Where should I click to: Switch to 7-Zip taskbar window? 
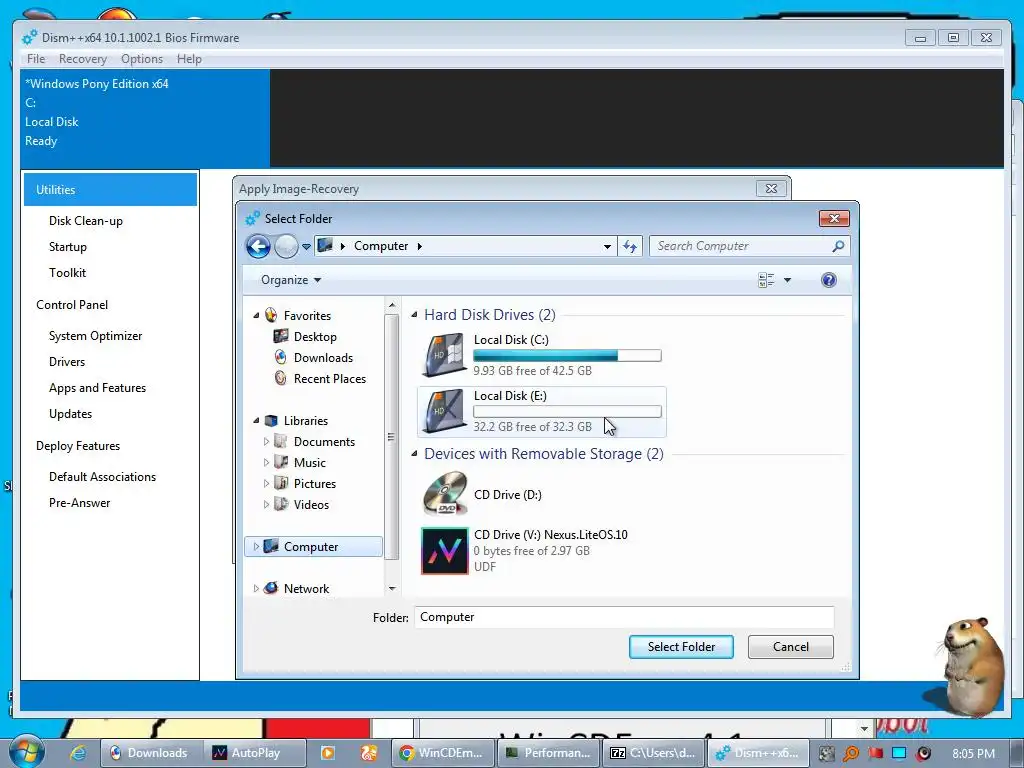pyautogui.click(x=654, y=753)
